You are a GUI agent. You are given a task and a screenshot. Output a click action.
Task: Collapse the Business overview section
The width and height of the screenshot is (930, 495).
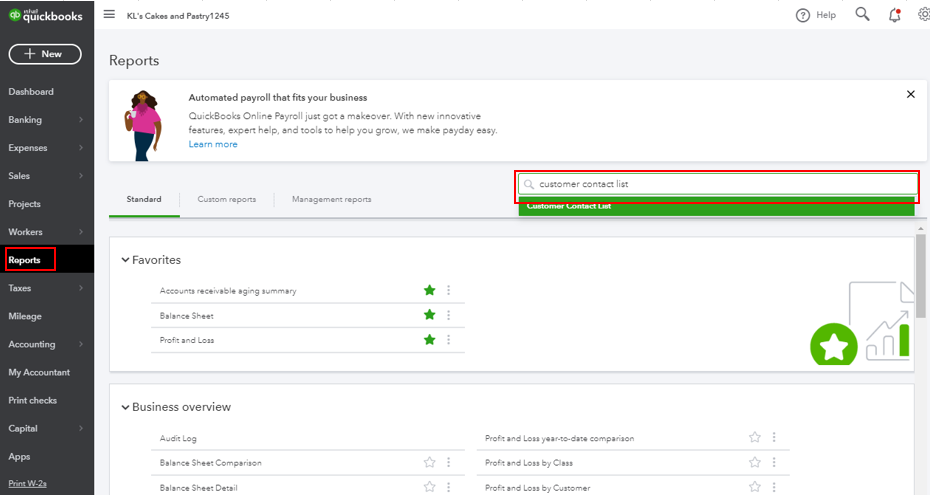coord(125,408)
